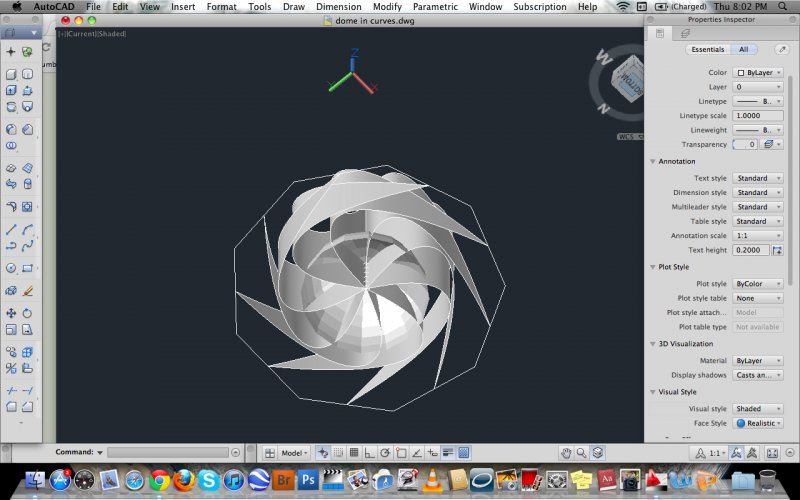Click the Linetype scale input field
Screen dimensions: 800x500
tap(759, 115)
